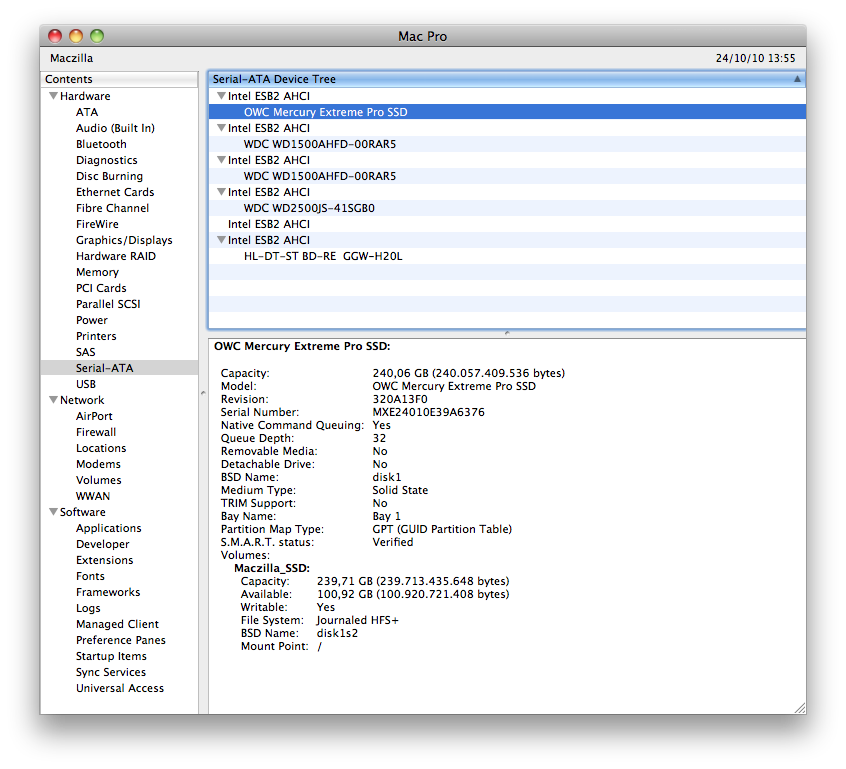
Task: Collapse the Intel ESB2 AHCI node containing the BD-RE drive
Action: [220, 239]
